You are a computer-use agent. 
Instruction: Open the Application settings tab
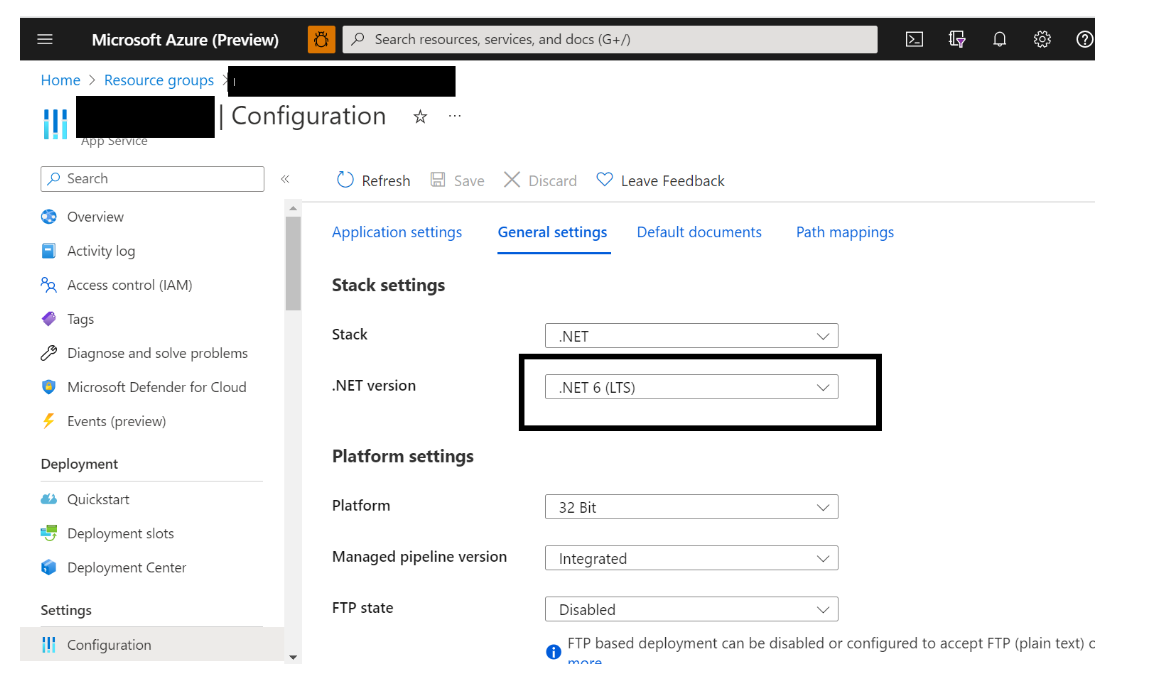coord(397,232)
